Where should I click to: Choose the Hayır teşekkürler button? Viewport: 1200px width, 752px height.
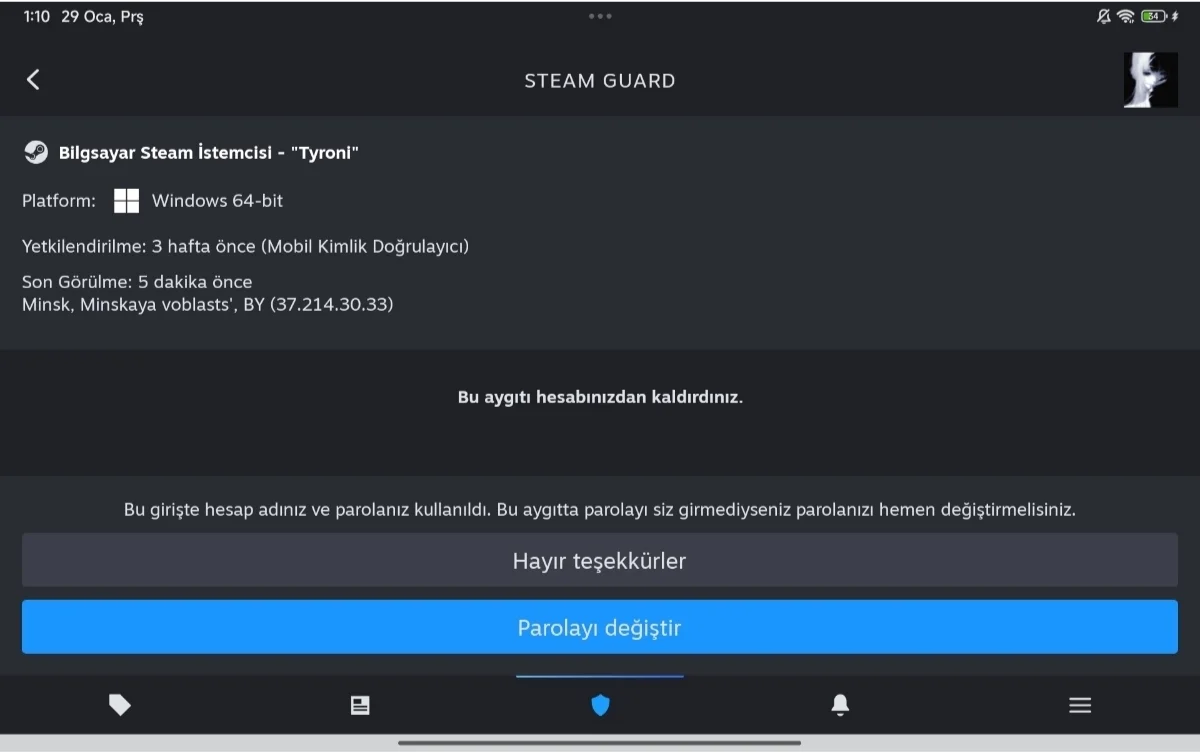click(600, 561)
